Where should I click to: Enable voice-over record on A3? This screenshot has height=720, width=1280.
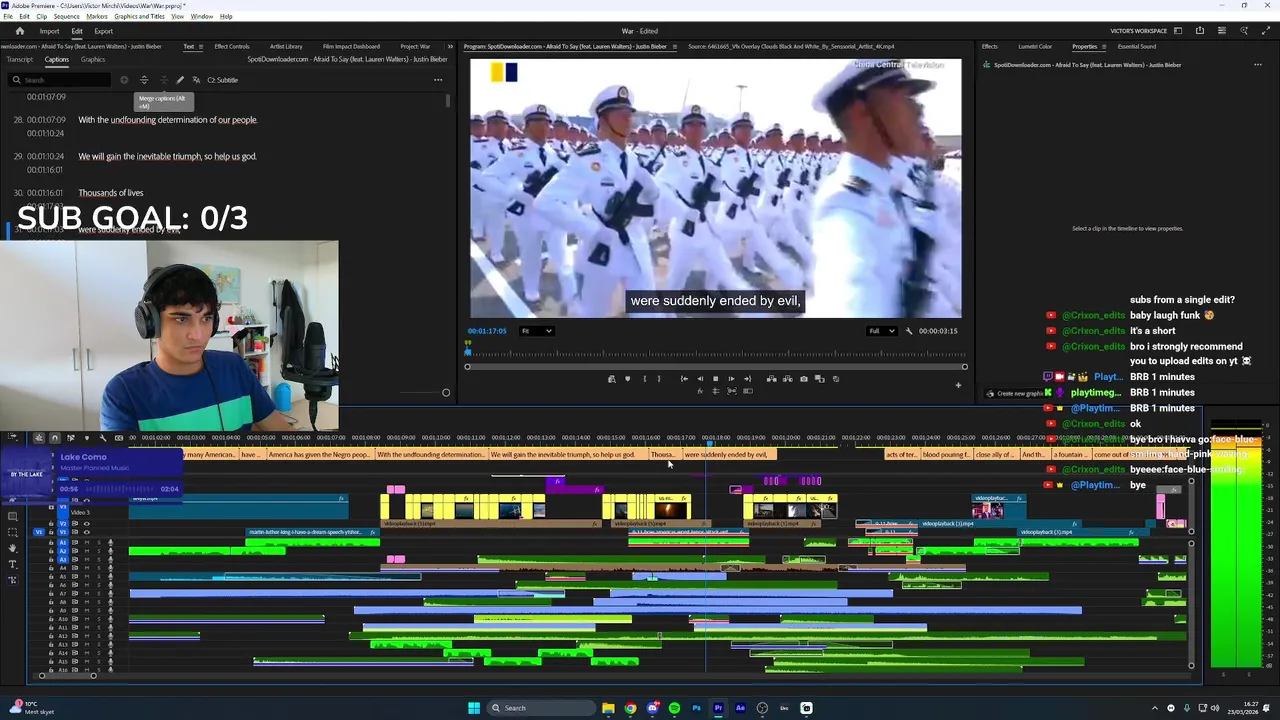click(x=110, y=560)
